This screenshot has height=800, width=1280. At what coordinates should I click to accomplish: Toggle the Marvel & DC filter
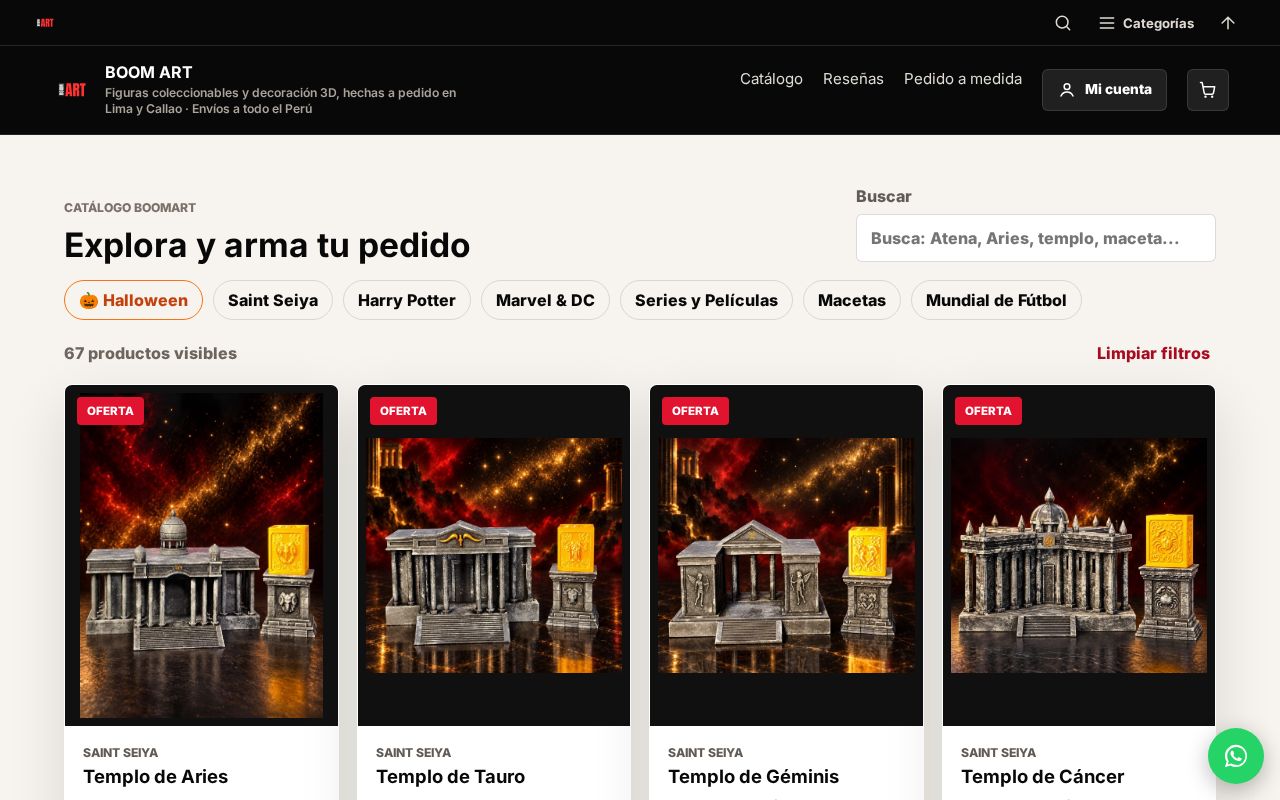tap(545, 300)
